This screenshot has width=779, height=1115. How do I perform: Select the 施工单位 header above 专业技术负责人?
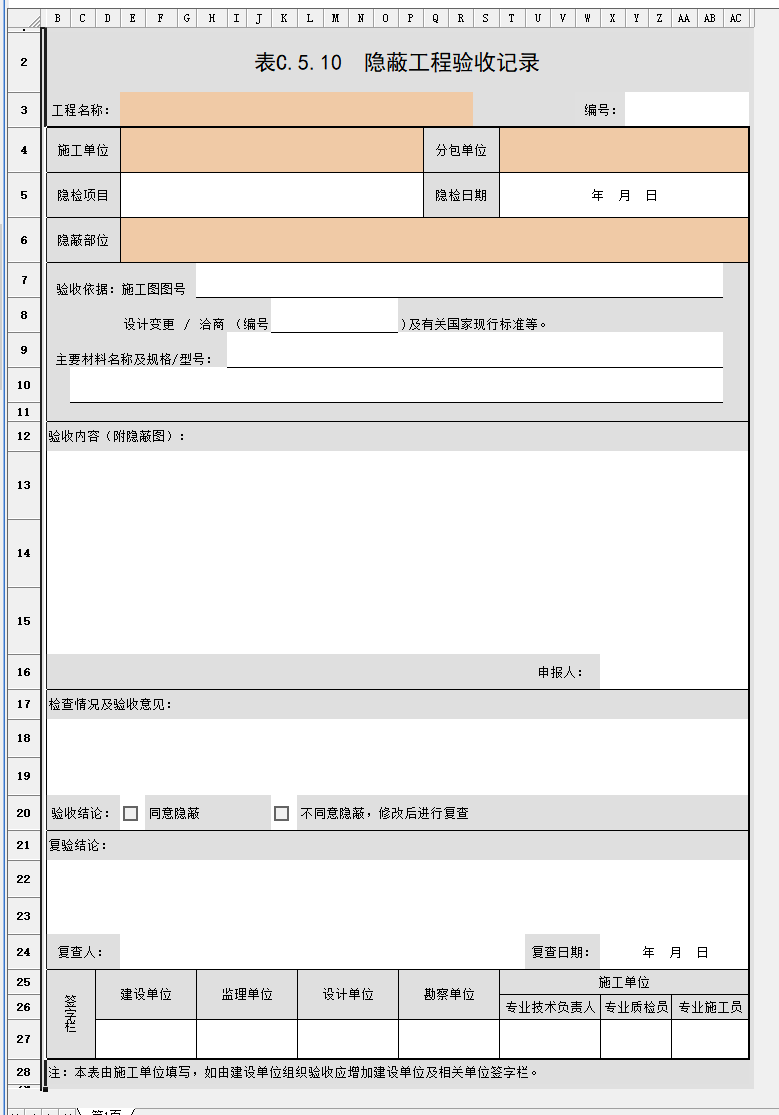[624, 982]
